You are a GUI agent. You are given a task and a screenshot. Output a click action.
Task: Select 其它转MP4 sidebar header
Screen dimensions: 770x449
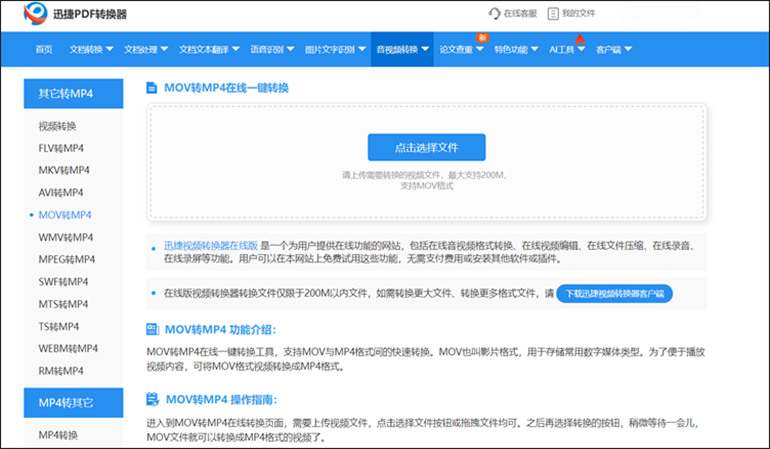coord(73,93)
